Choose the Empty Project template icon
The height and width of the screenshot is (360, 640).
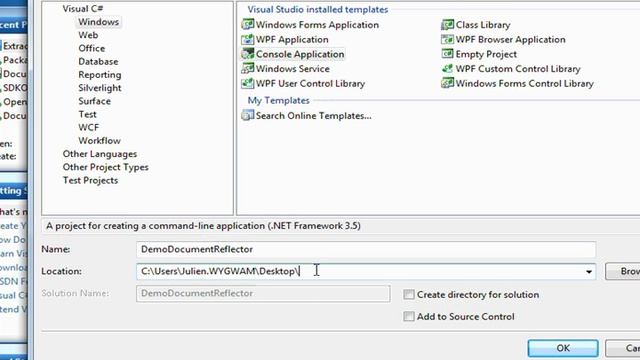pos(447,54)
